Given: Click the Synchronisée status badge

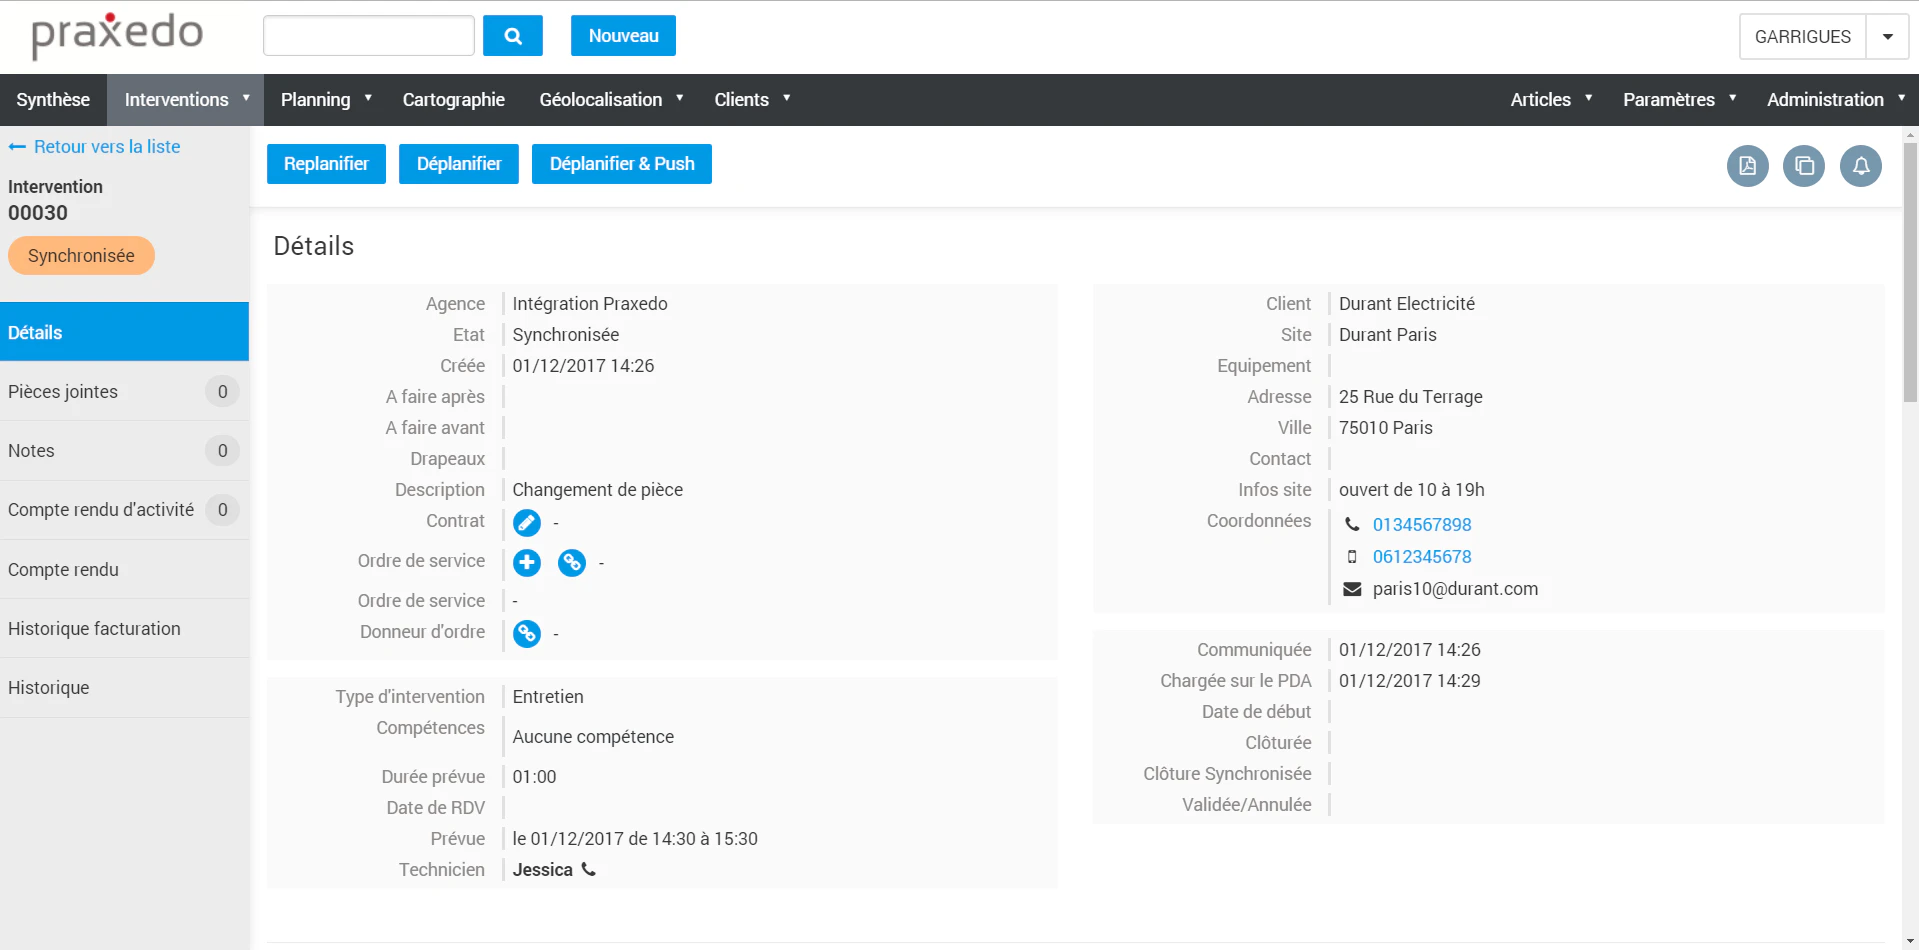Looking at the screenshot, I should click(x=81, y=256).
